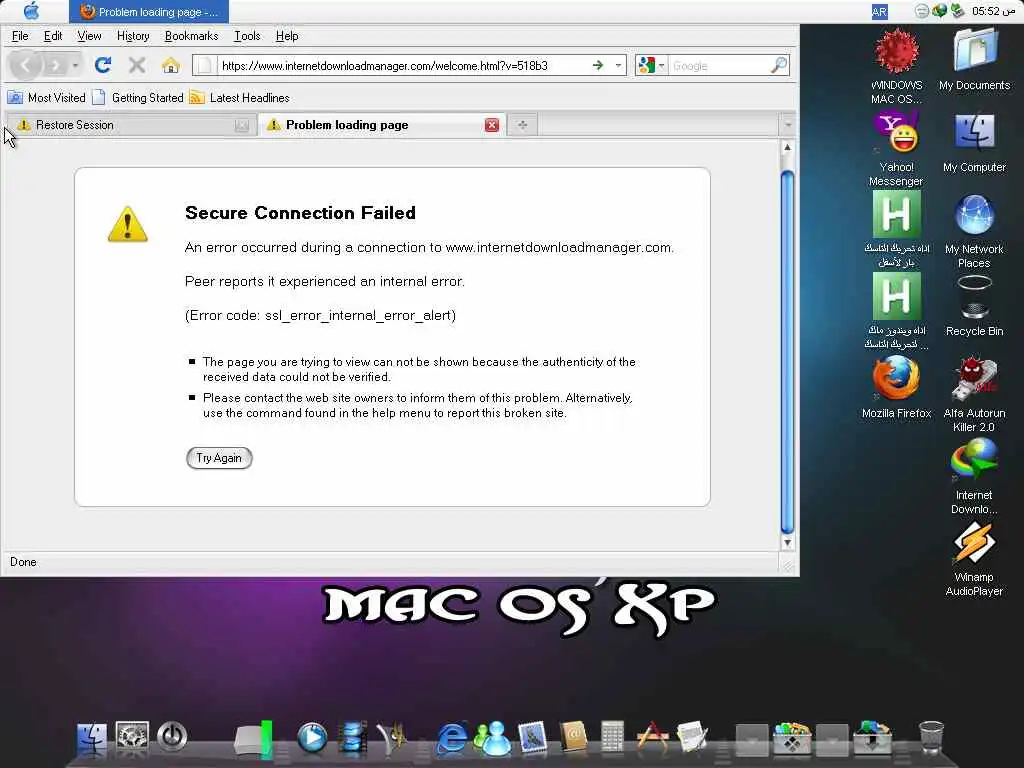Screen dimensions: 1024x768
Task: Select the My Network Places desktop icon
Action: tap(974, 231)
